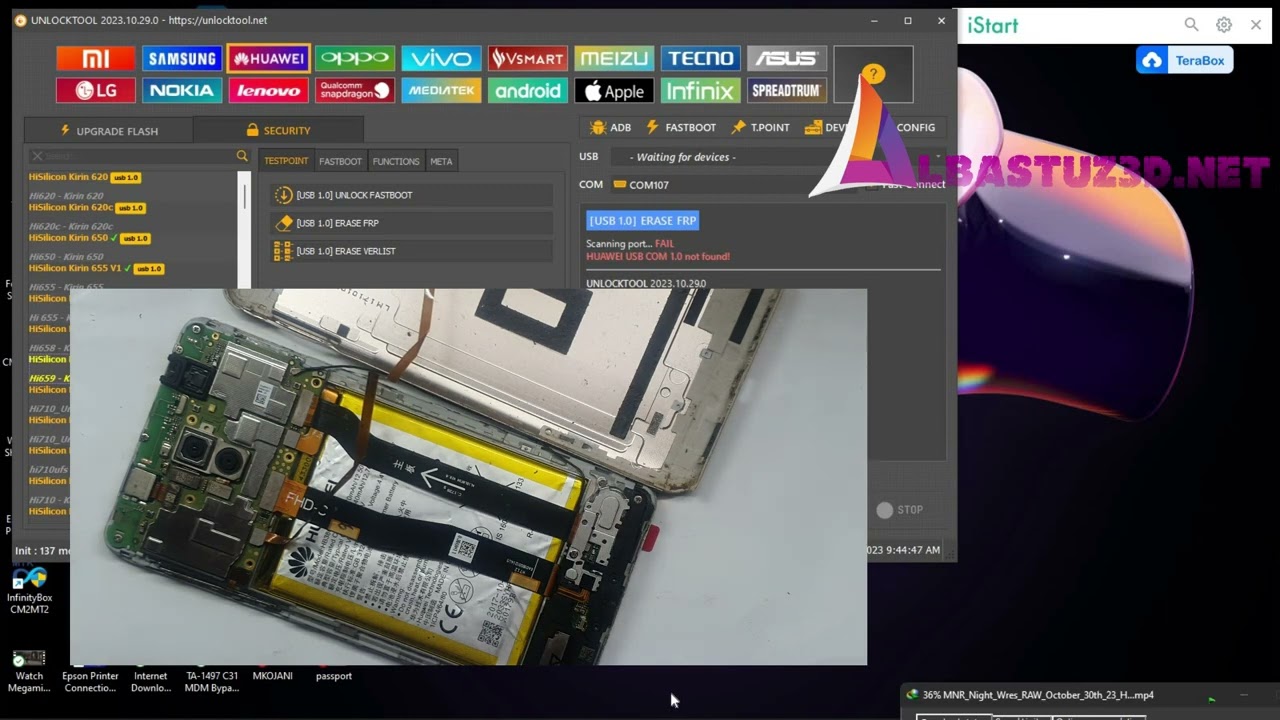The width and height of the screenshot is (1280, 720).
Task: Run [USB 1.0] Unlock Fastboot
Action: 411,195
